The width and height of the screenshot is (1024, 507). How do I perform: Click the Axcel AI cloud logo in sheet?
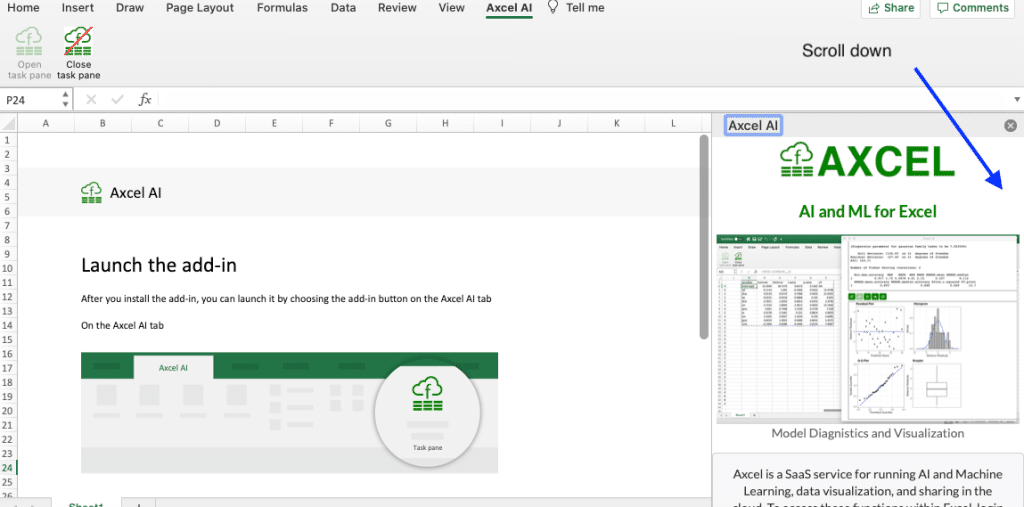tap(91, 192)
